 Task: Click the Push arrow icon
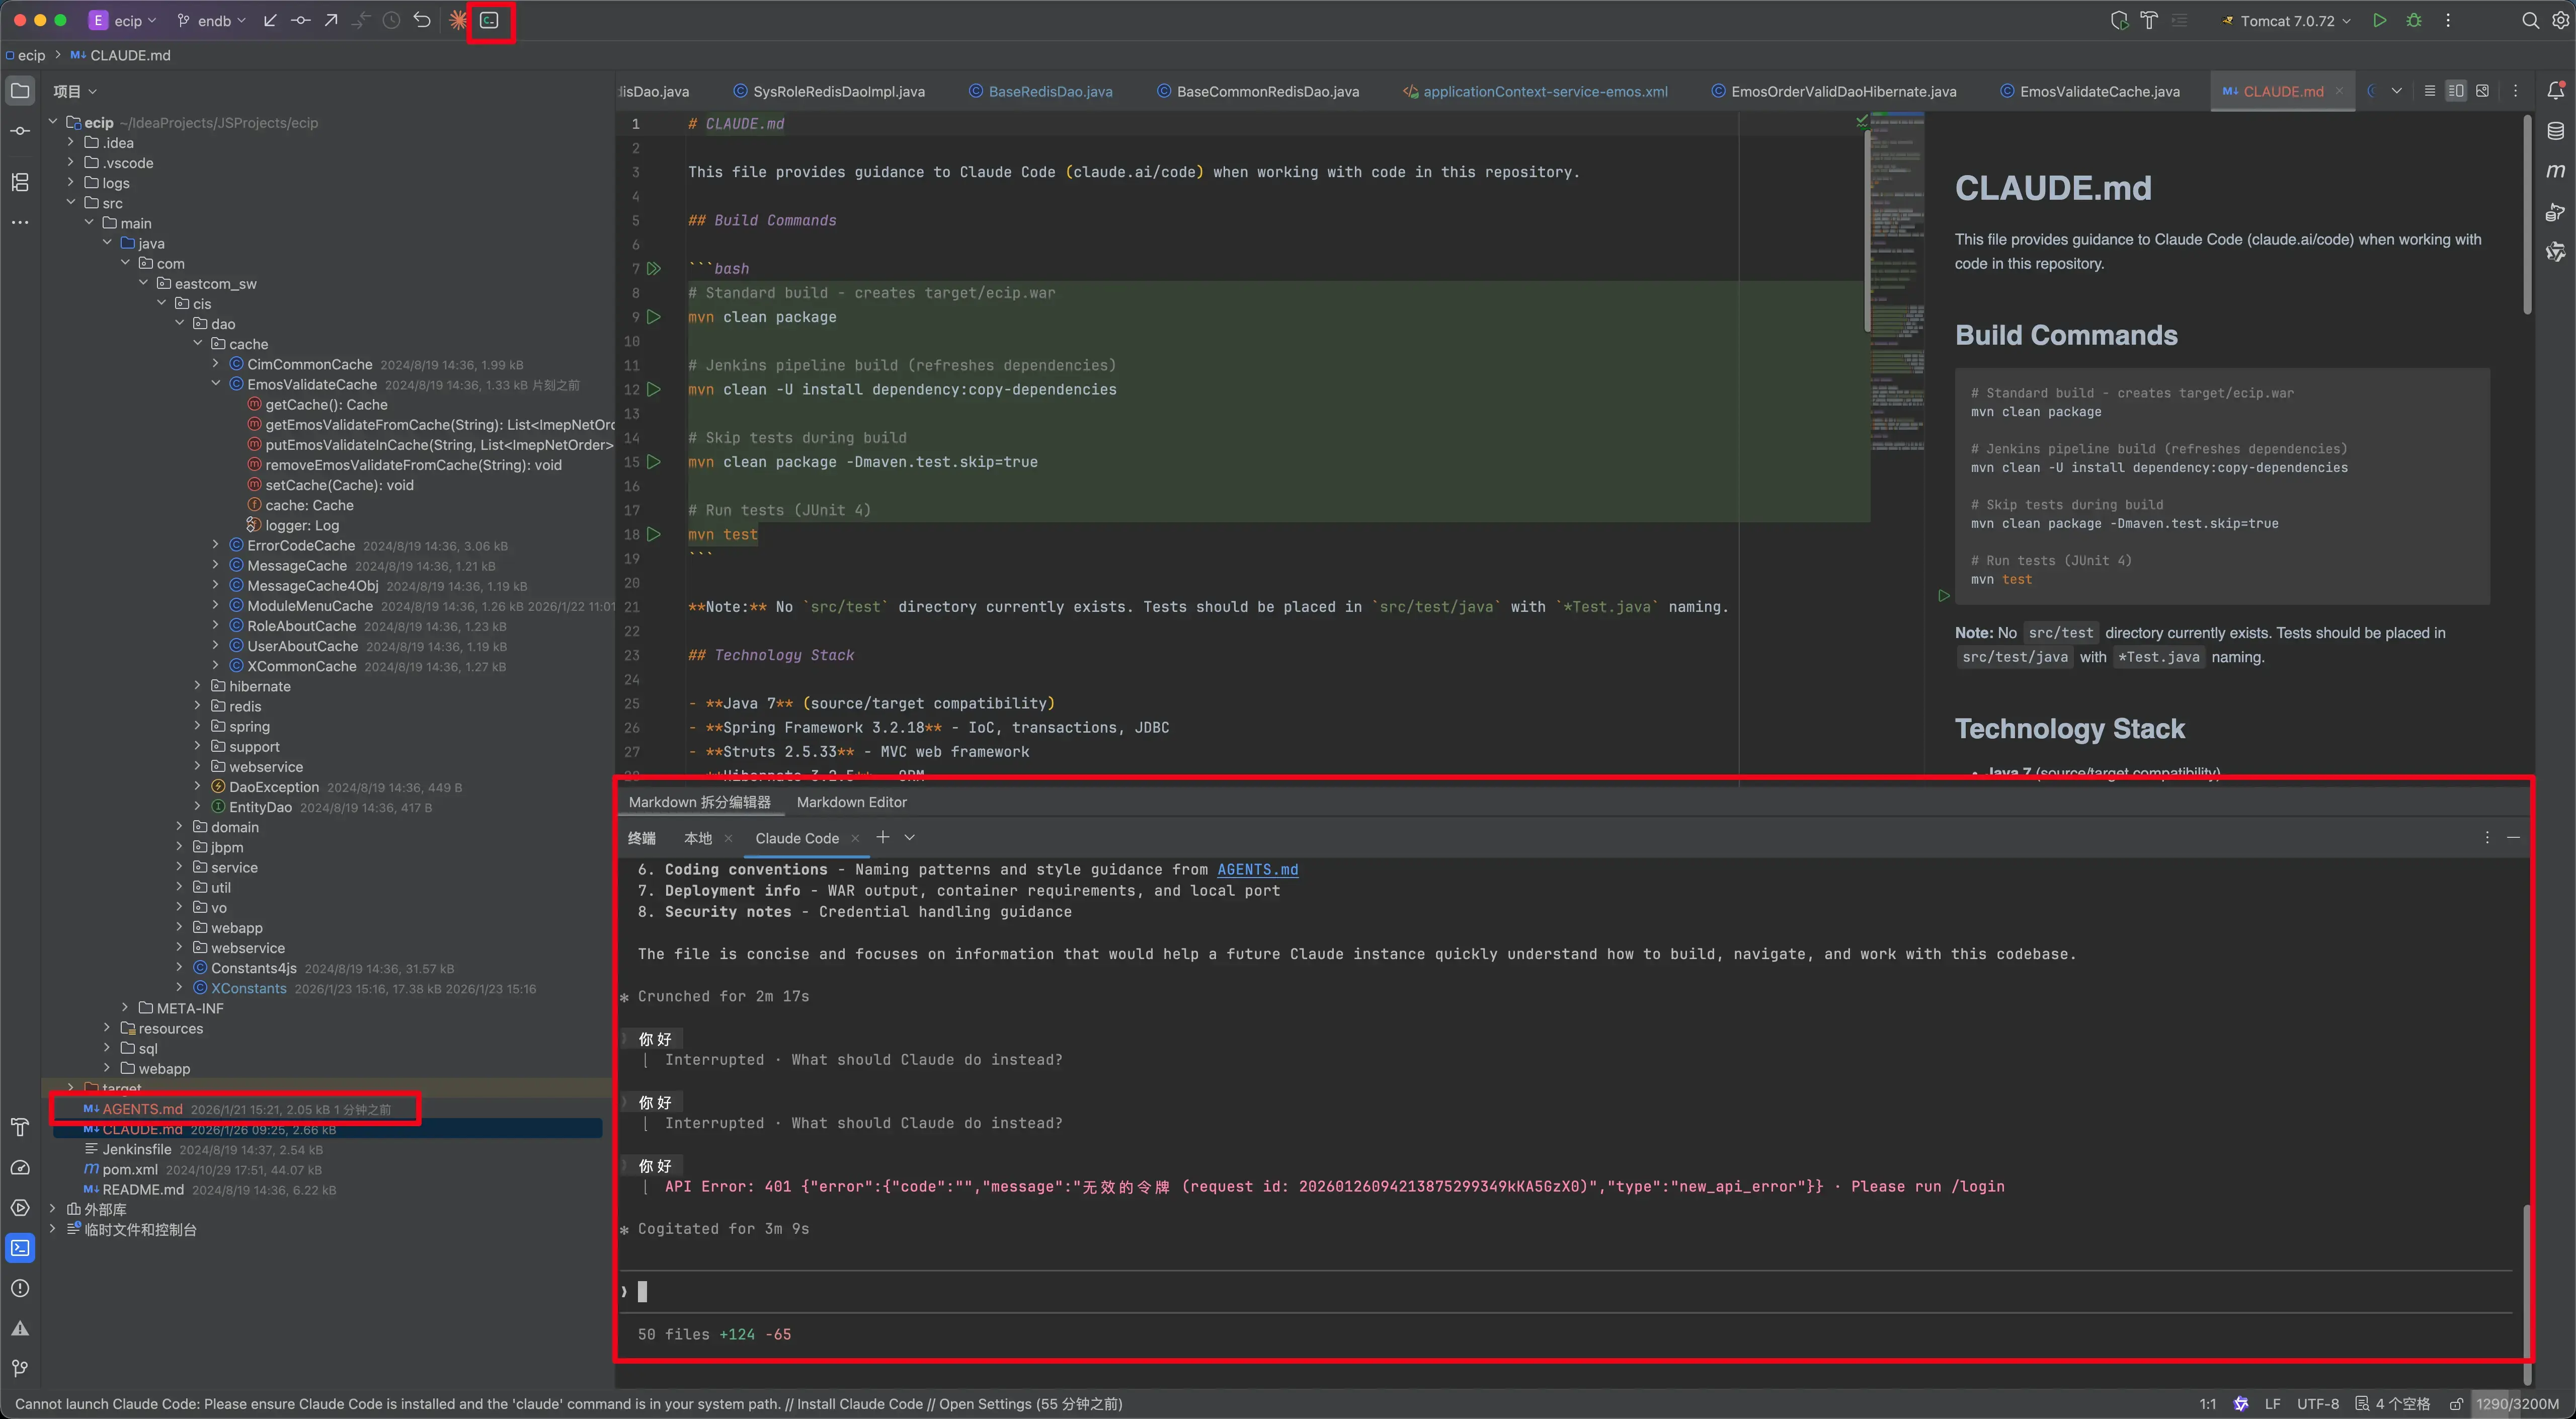[331, 20]
